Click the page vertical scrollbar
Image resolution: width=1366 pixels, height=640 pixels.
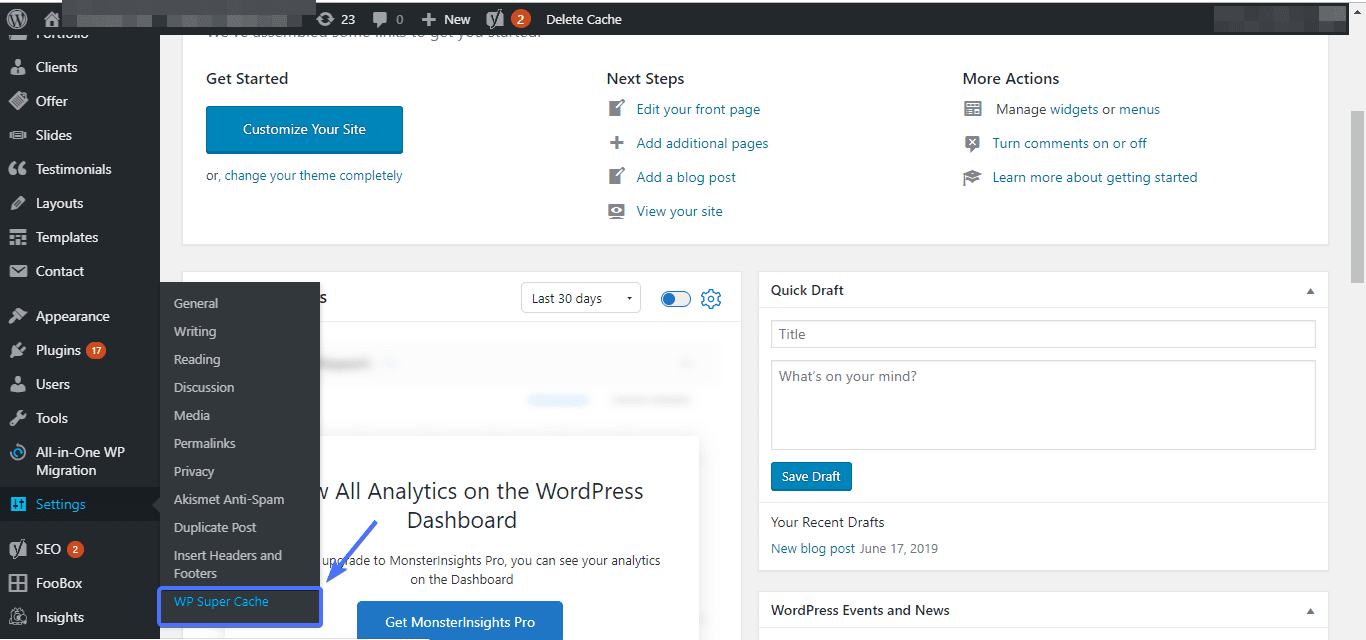point(1357,195)
